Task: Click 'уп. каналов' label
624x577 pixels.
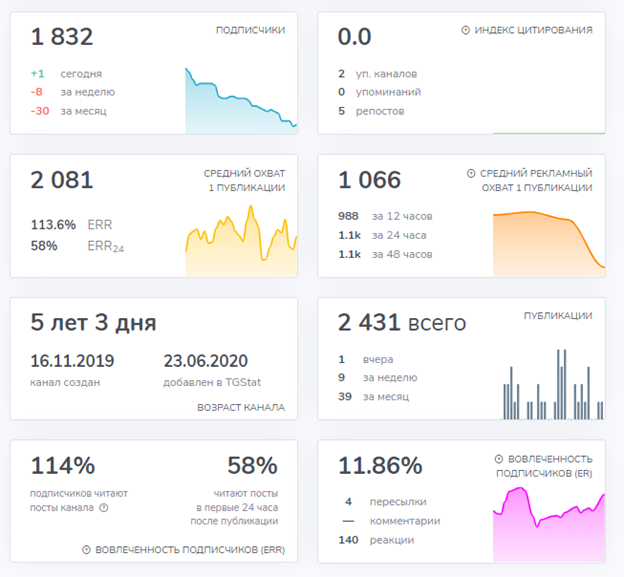Action: click(x=386, y=74)
